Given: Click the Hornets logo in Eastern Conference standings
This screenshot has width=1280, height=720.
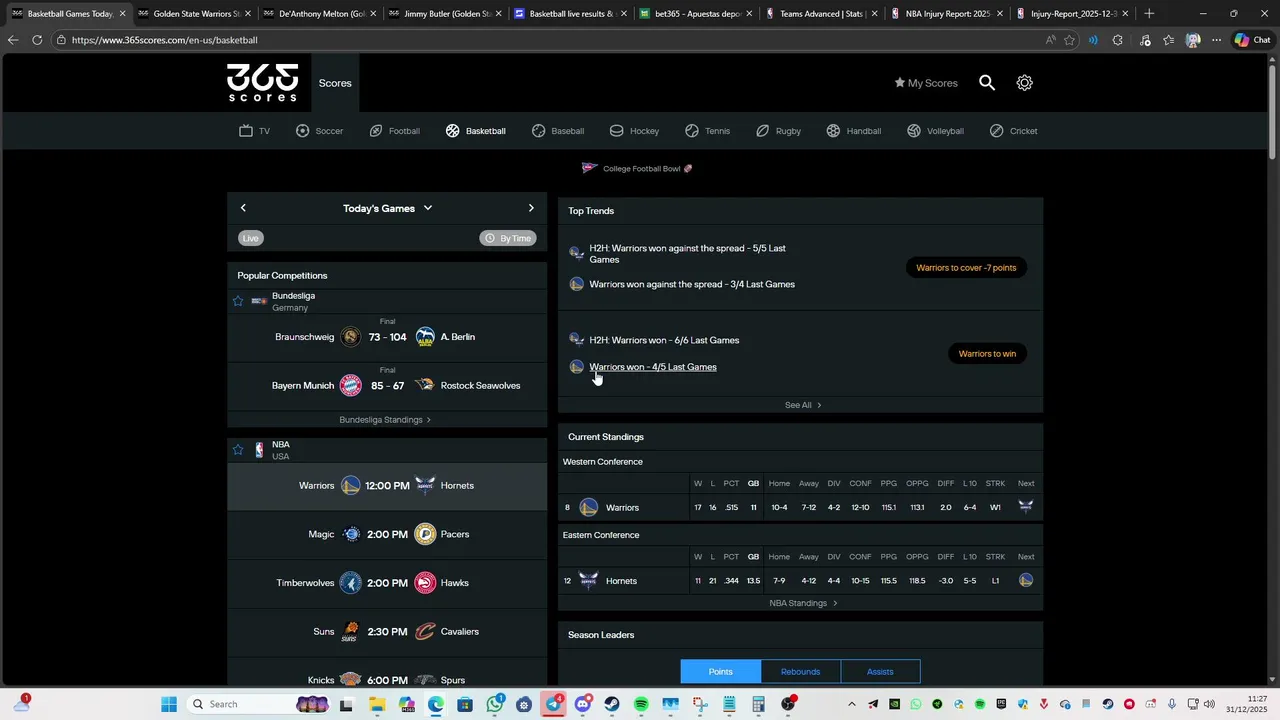Looking at the screenshot, I should pos(588,580).
